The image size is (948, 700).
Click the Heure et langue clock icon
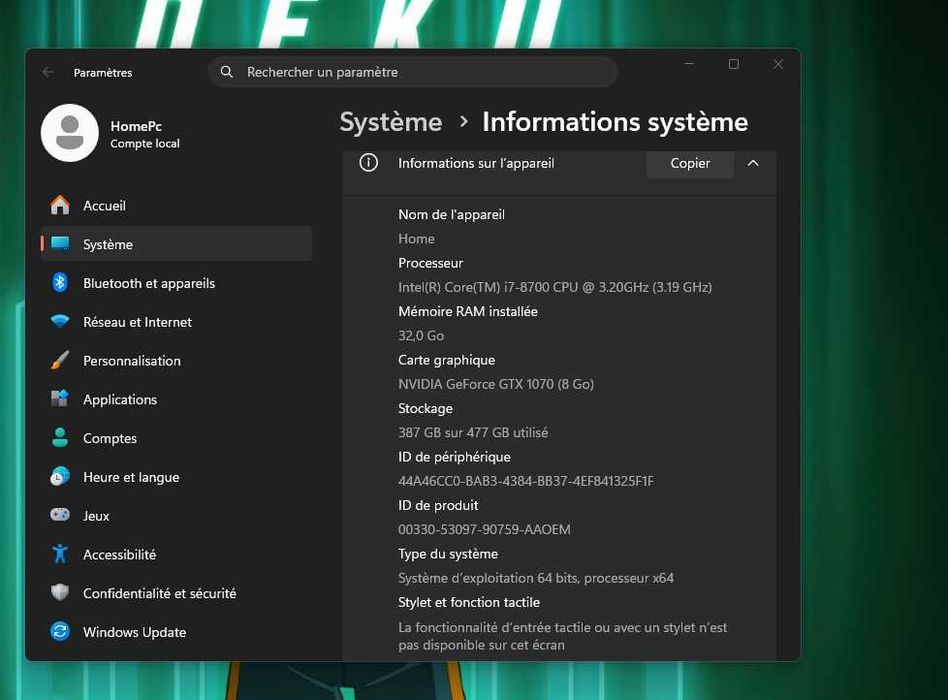point(60,476)
